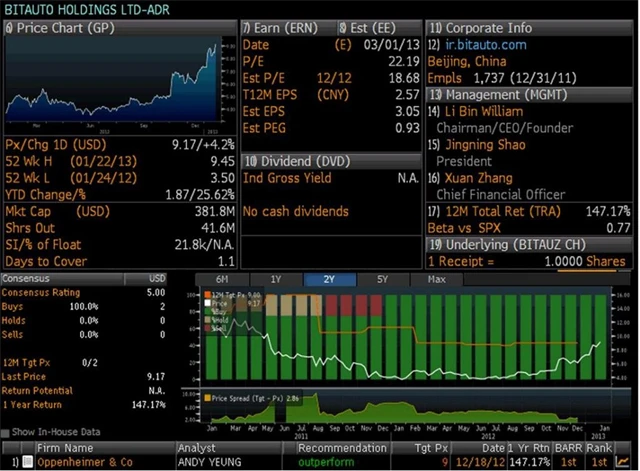
Task: Open the Price Chart (GP) panel header
Action: pos(60,28)
